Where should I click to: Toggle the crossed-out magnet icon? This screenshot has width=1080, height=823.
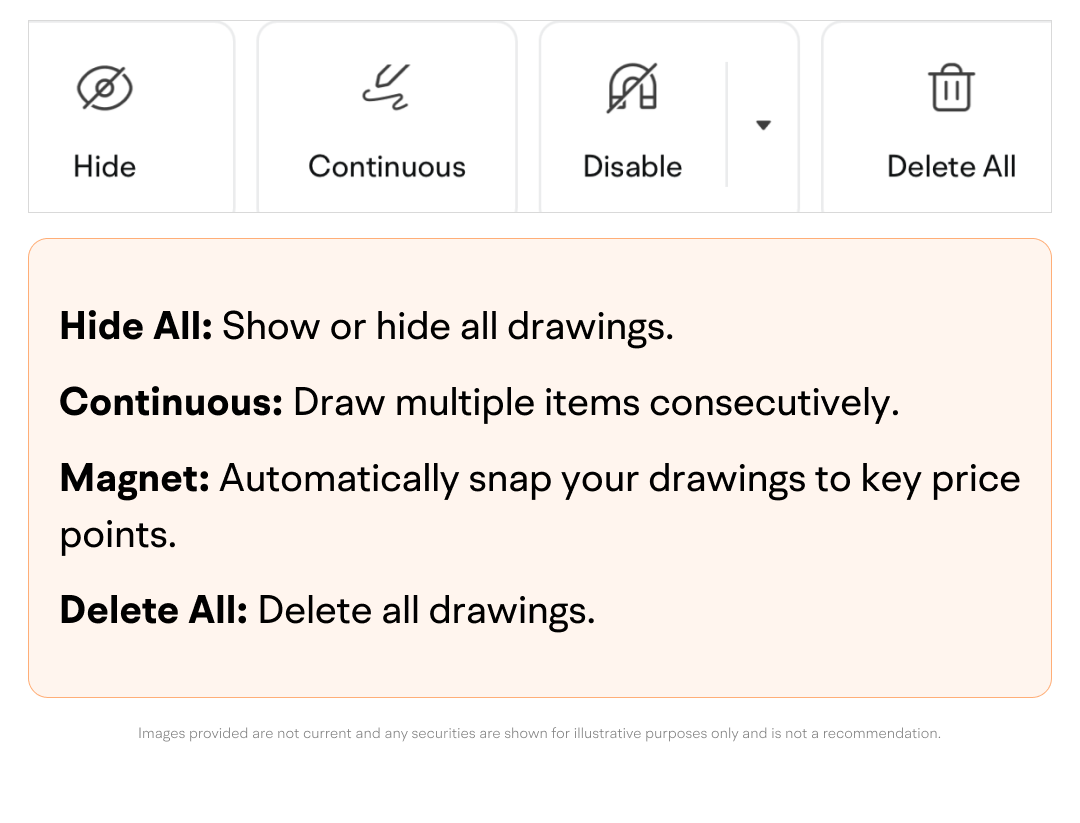tap(632, 88)
